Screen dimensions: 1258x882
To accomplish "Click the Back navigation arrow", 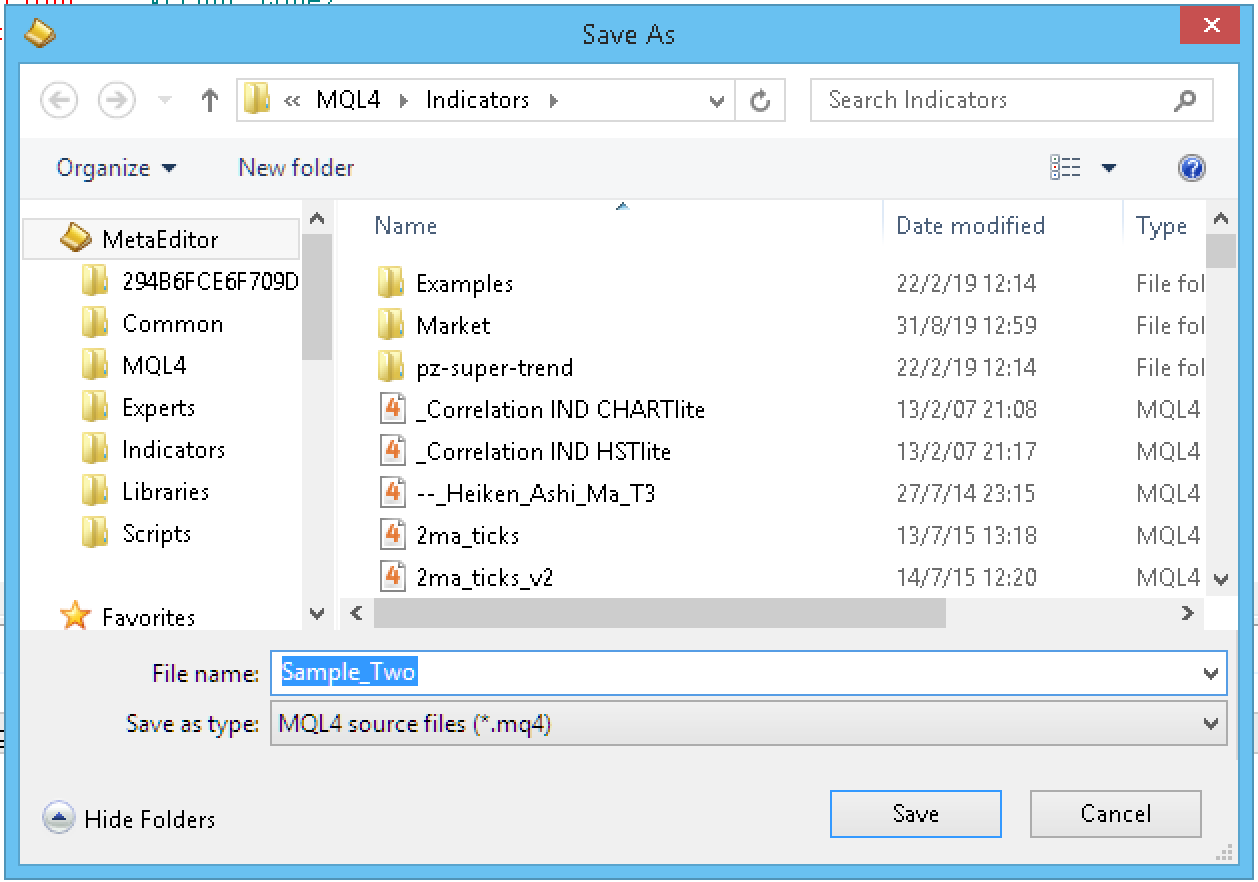I will 59,100.
